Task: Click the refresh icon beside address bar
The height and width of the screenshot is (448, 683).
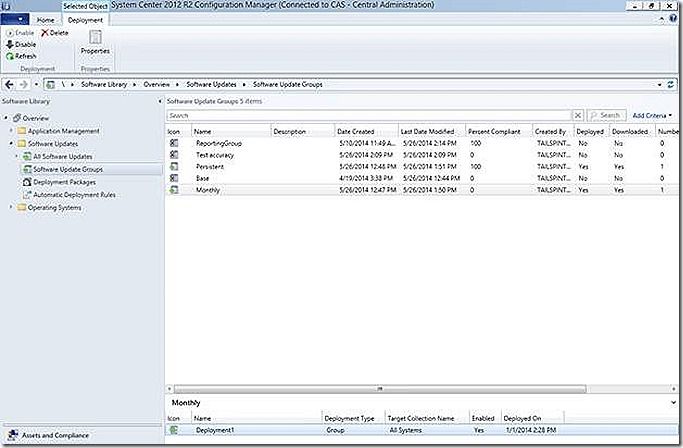Action: [671, 85]
